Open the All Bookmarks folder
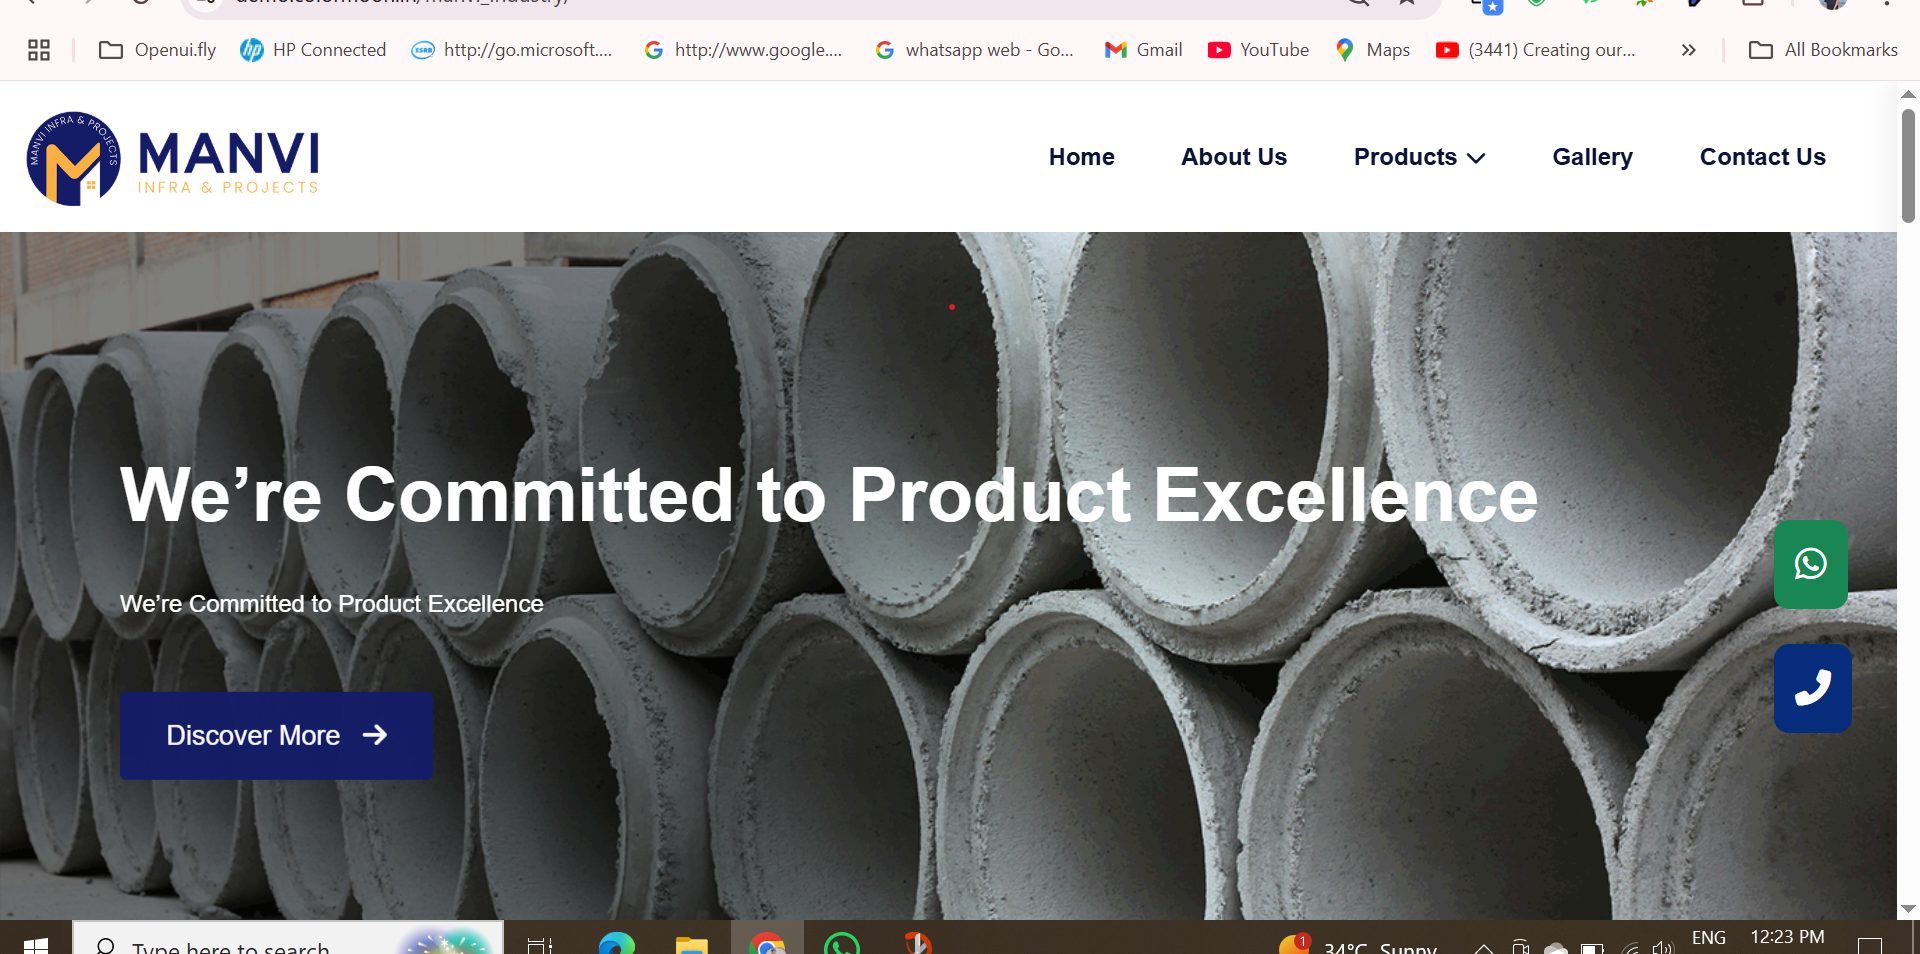The height and width of the screenshot is (954, 1920). (1823, 50)
